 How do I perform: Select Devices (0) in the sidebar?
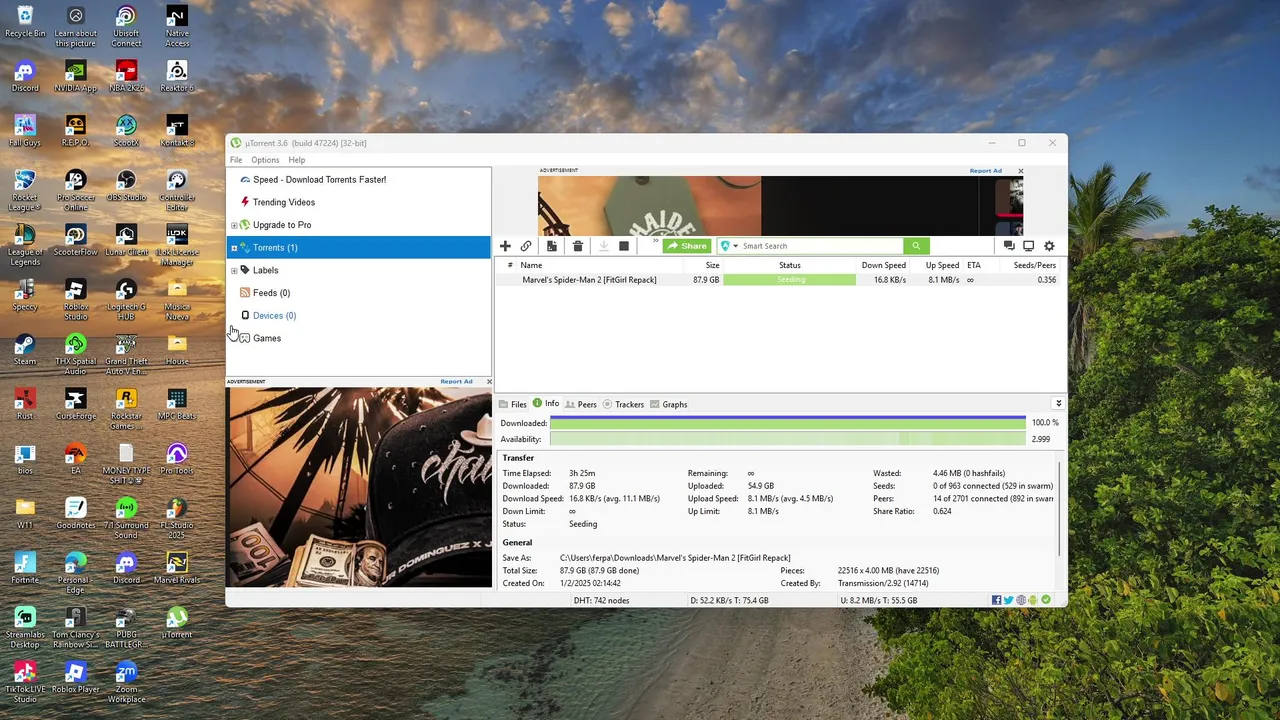pyautogui.click(x=274, y=316)
